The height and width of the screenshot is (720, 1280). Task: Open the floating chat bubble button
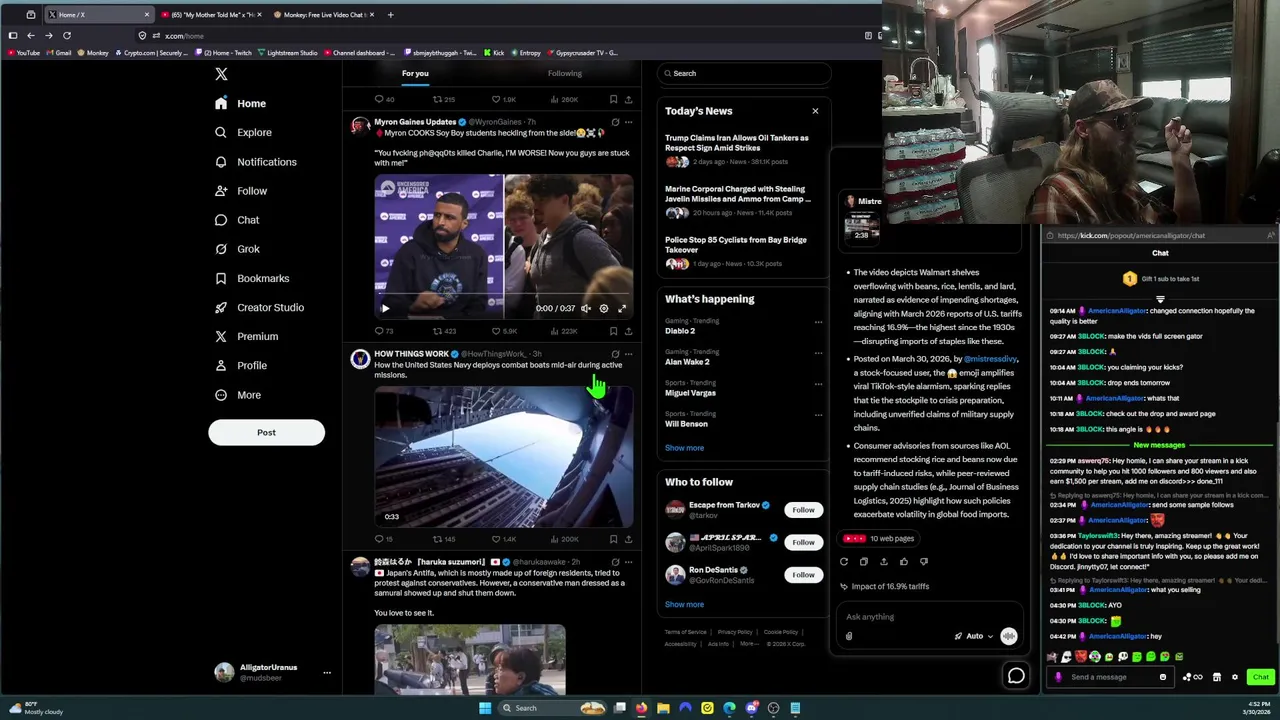click(1016, 676)
